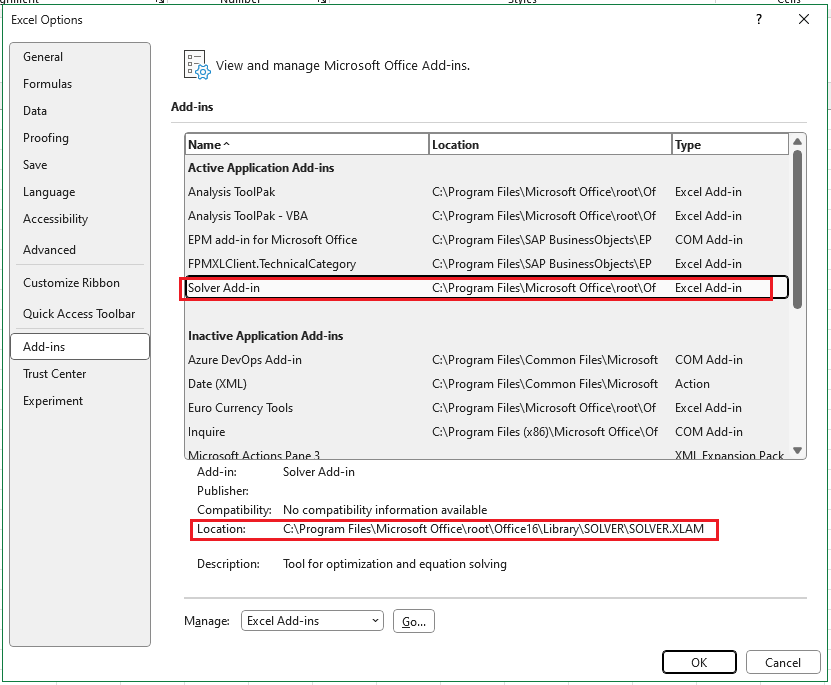Viewport: 831px width, 685px height.
Task: Select the Analysis ToolPak add-in row
Action: [x=487, y=192]
